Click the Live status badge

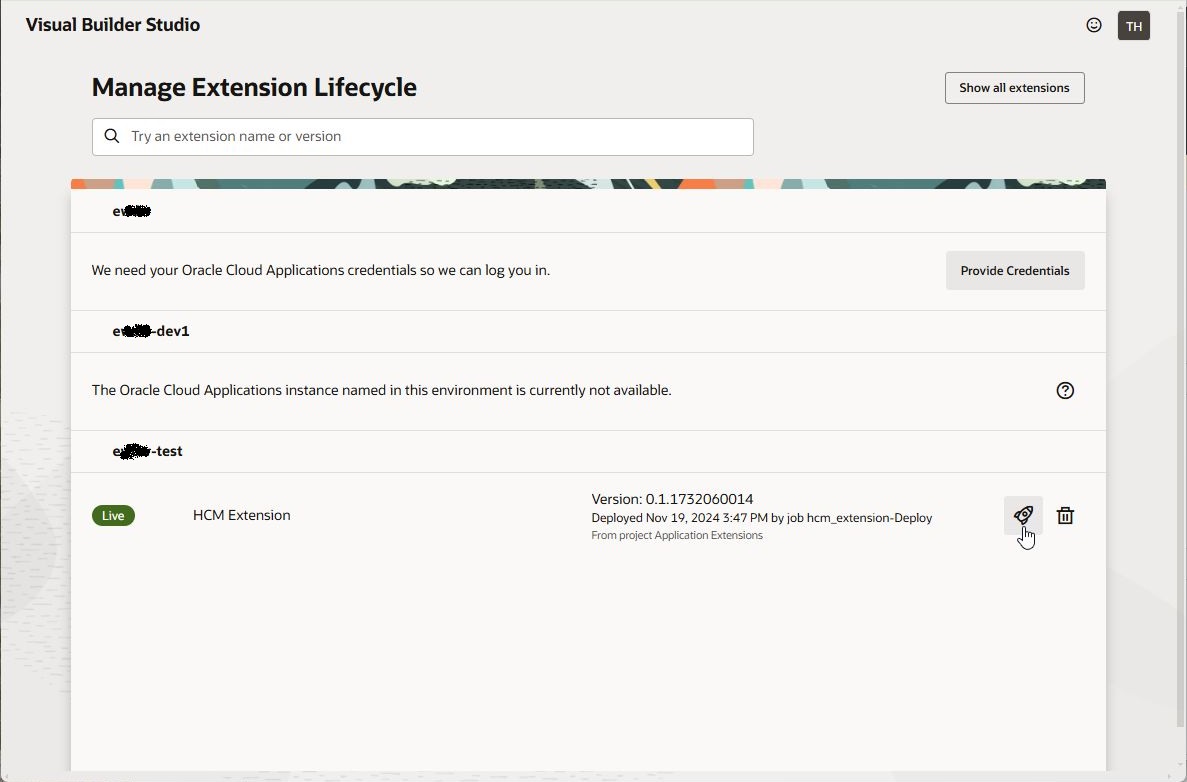pos(114,516)
